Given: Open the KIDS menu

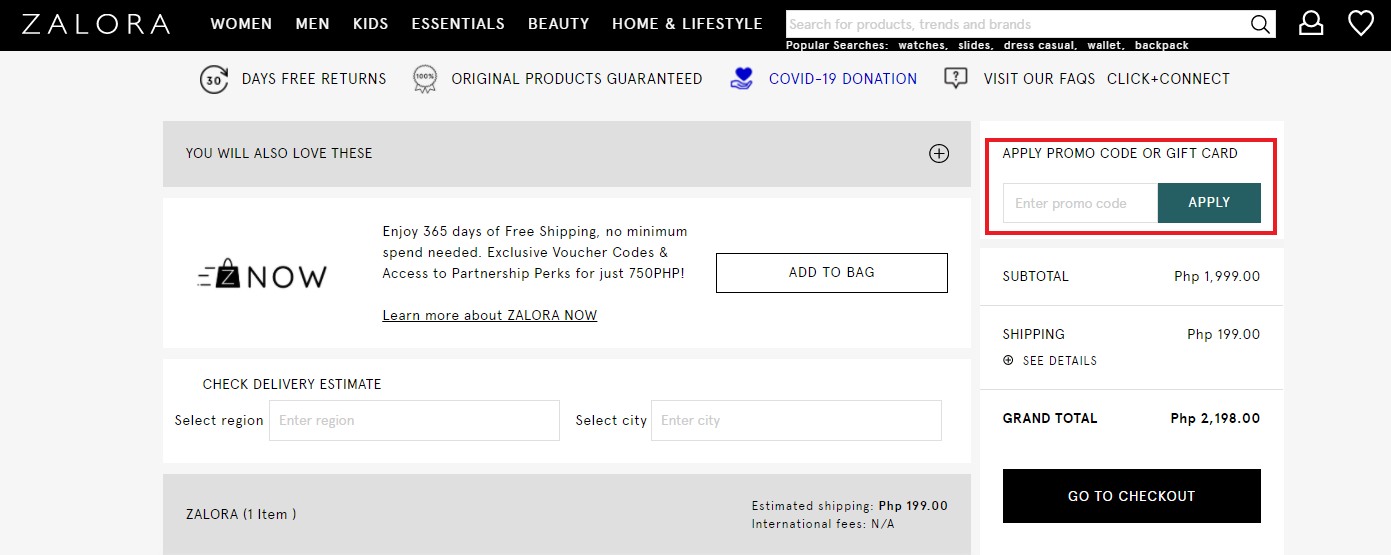Looking at the screenshot, I should [370, 24].
